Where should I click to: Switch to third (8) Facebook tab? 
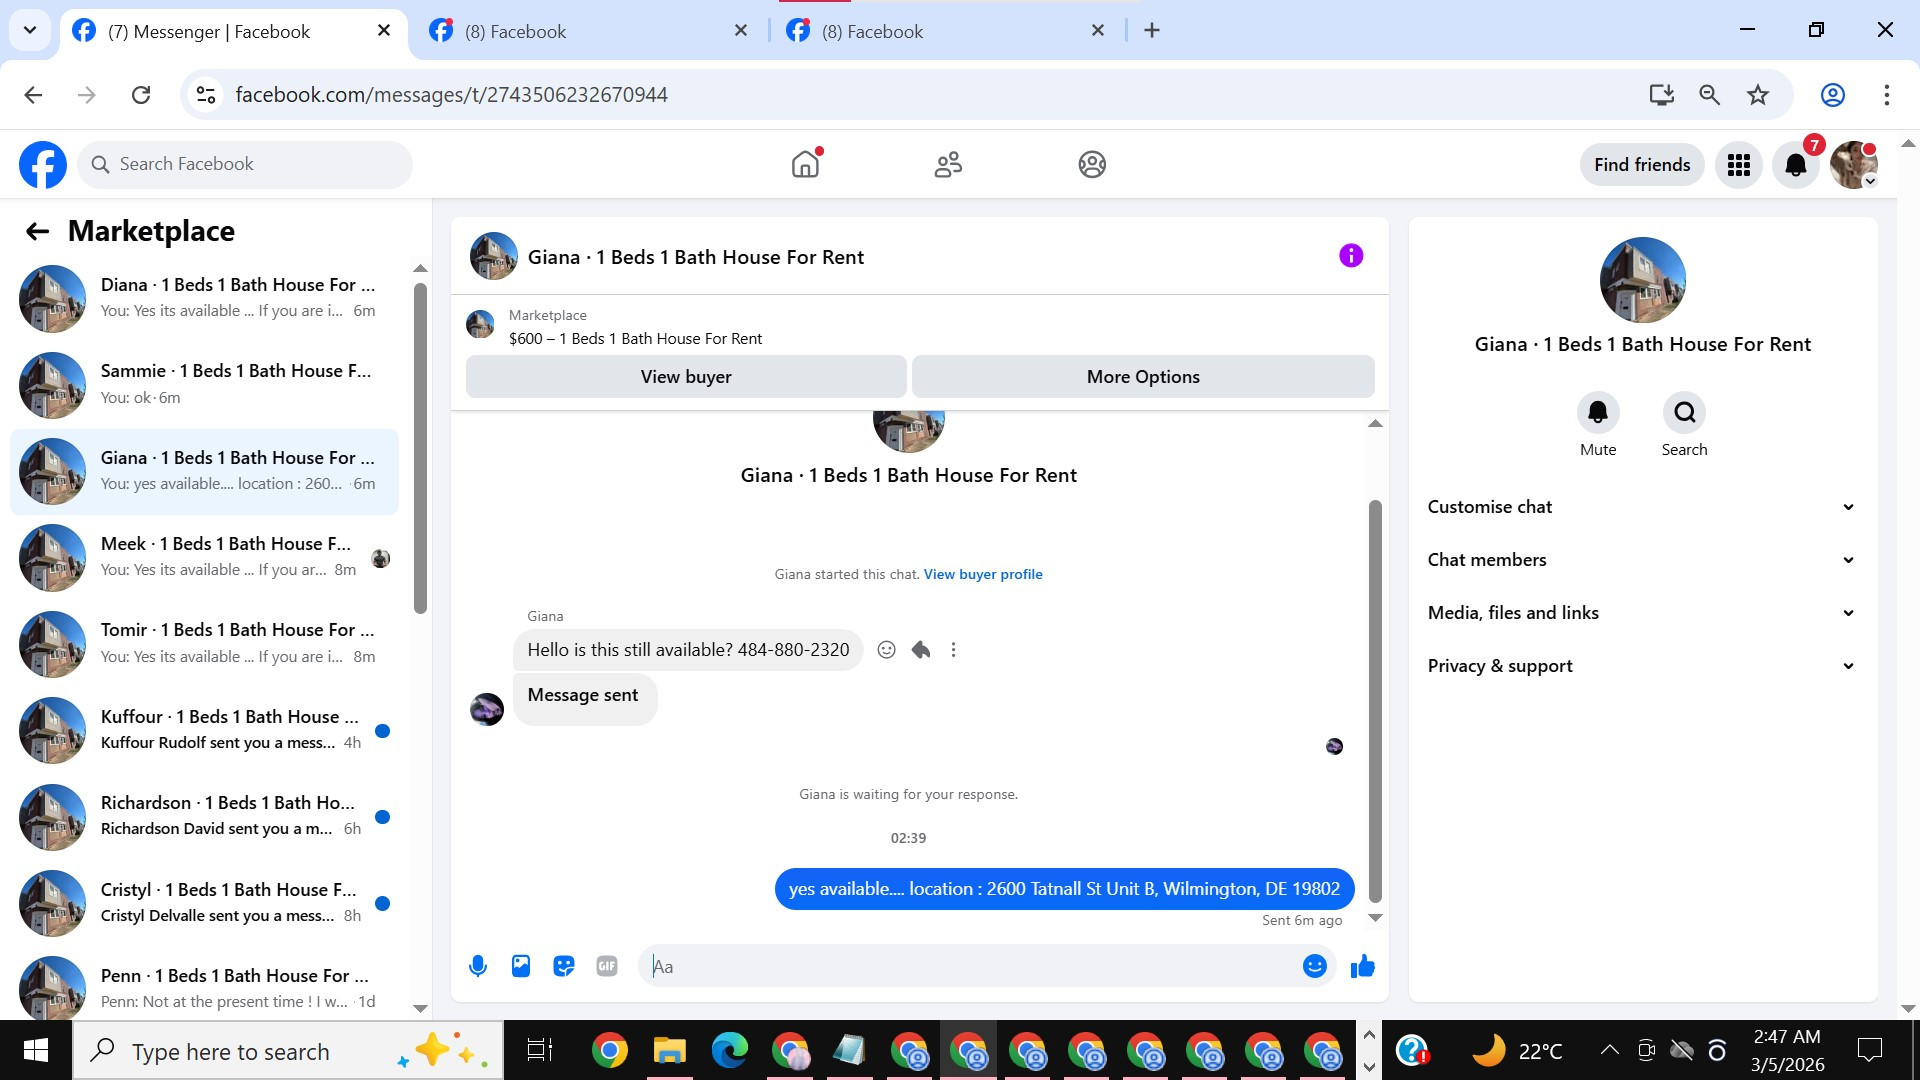[x=947, y=32]
